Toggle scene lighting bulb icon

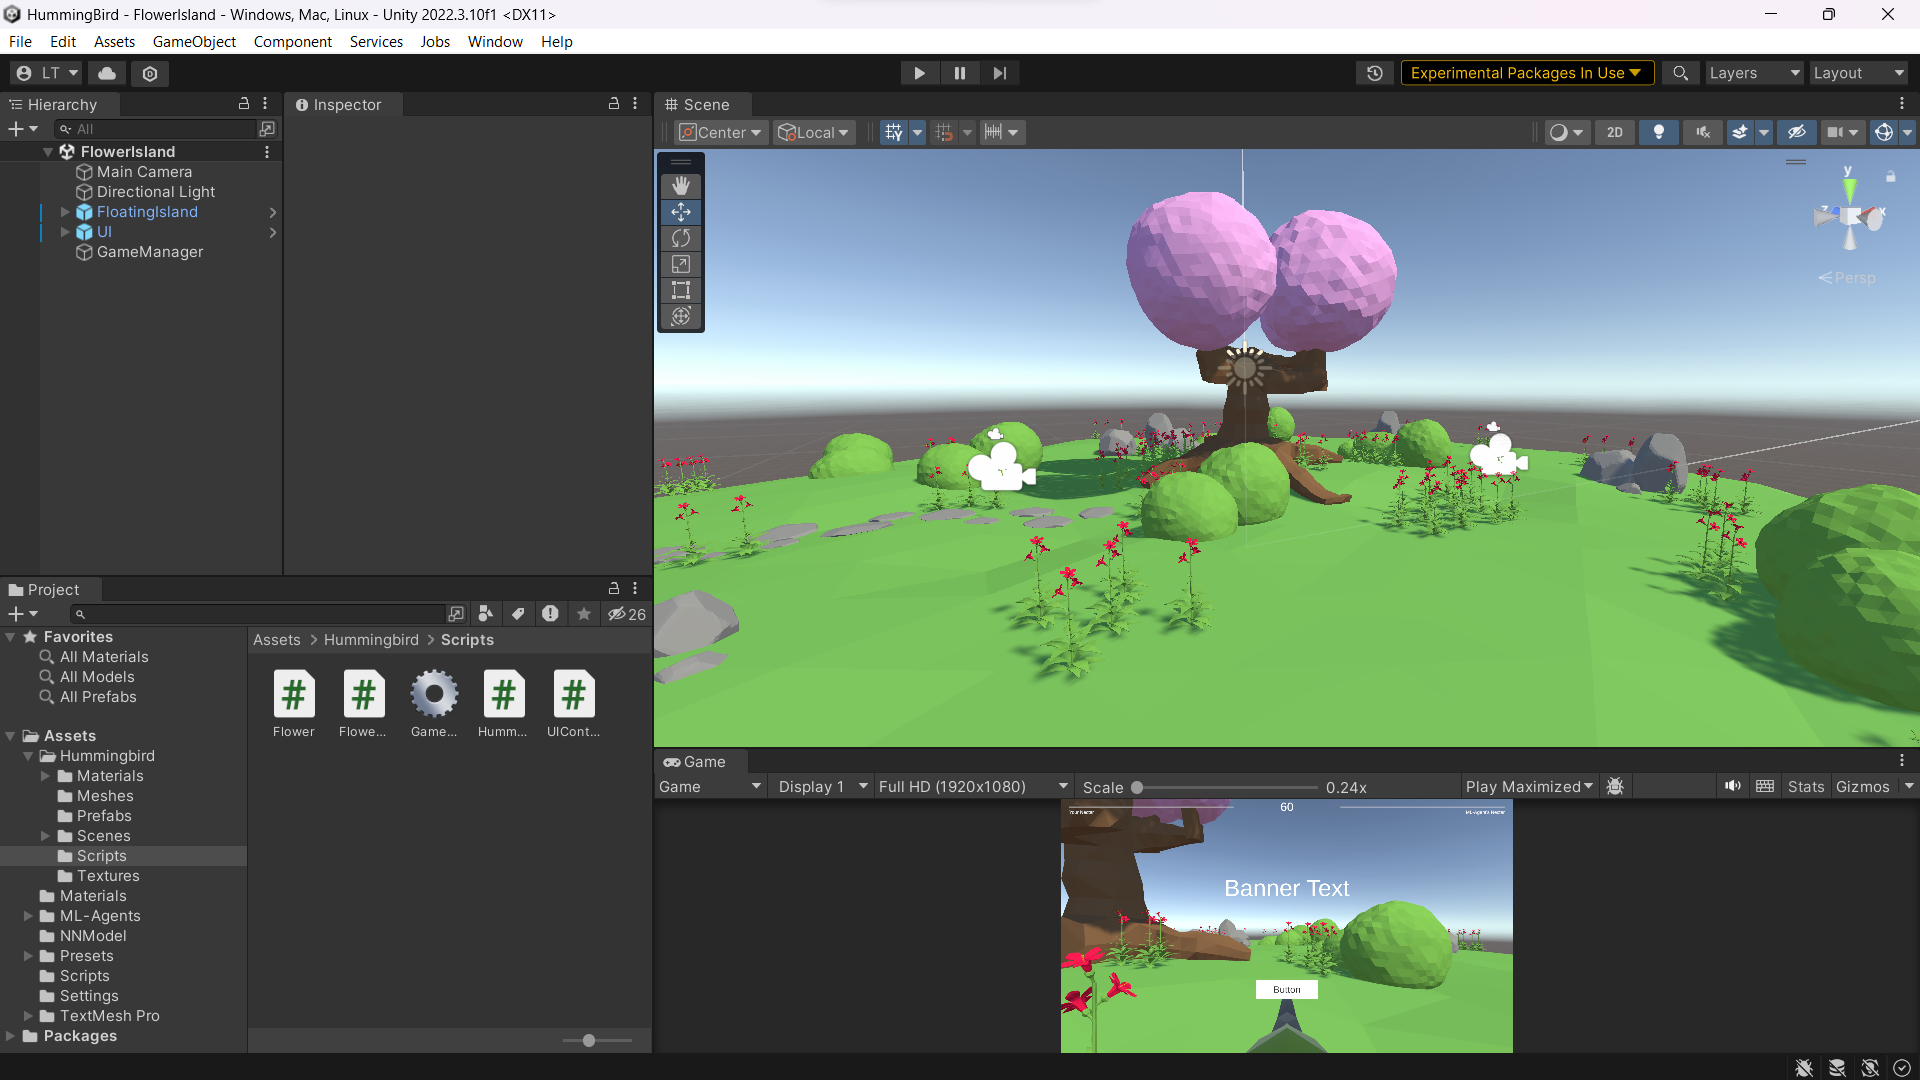tap(1658, 132)
